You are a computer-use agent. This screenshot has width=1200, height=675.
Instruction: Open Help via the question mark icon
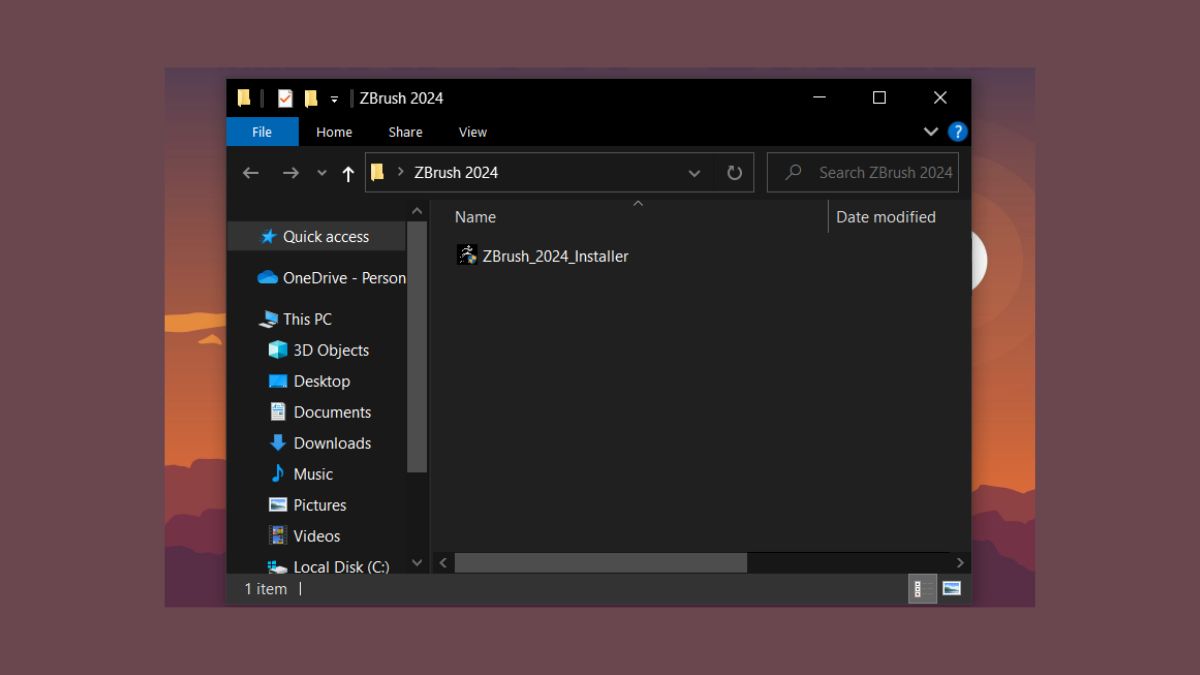tap(957, 132)
